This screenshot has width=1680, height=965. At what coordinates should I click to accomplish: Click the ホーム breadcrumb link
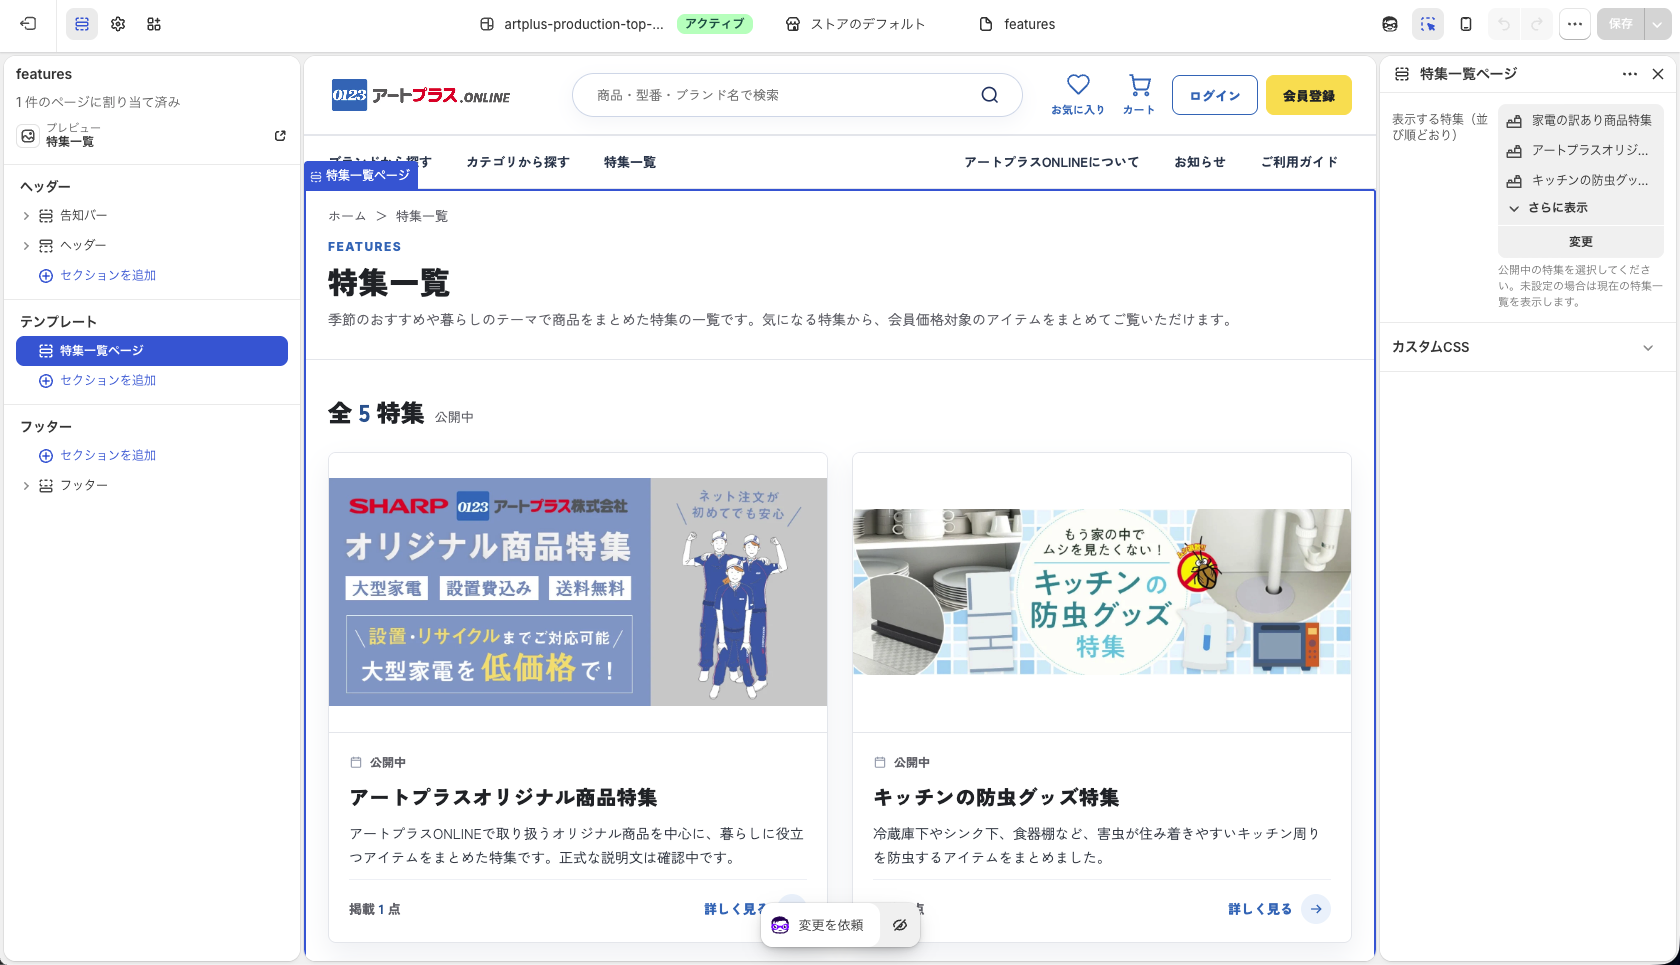[347, 216]
